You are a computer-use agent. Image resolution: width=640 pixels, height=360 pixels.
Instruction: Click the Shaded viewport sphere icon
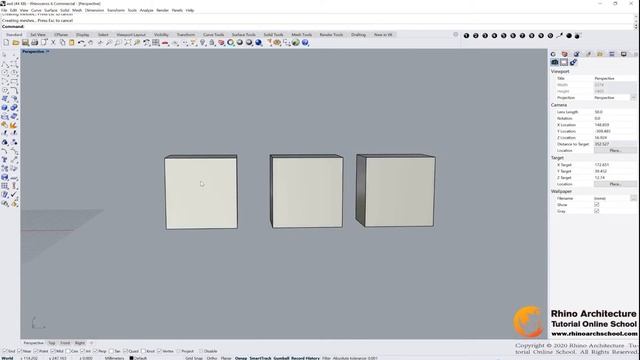pos(240,42)
